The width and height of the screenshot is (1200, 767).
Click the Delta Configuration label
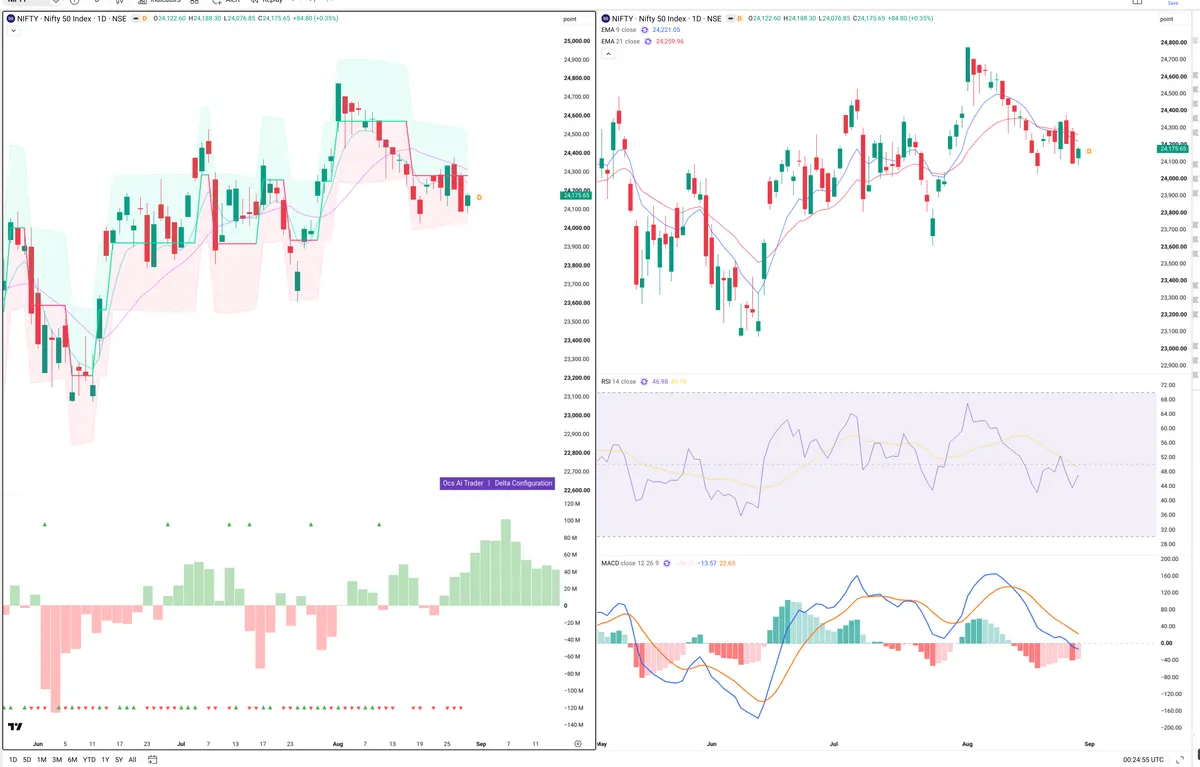[x=523, y=483]
